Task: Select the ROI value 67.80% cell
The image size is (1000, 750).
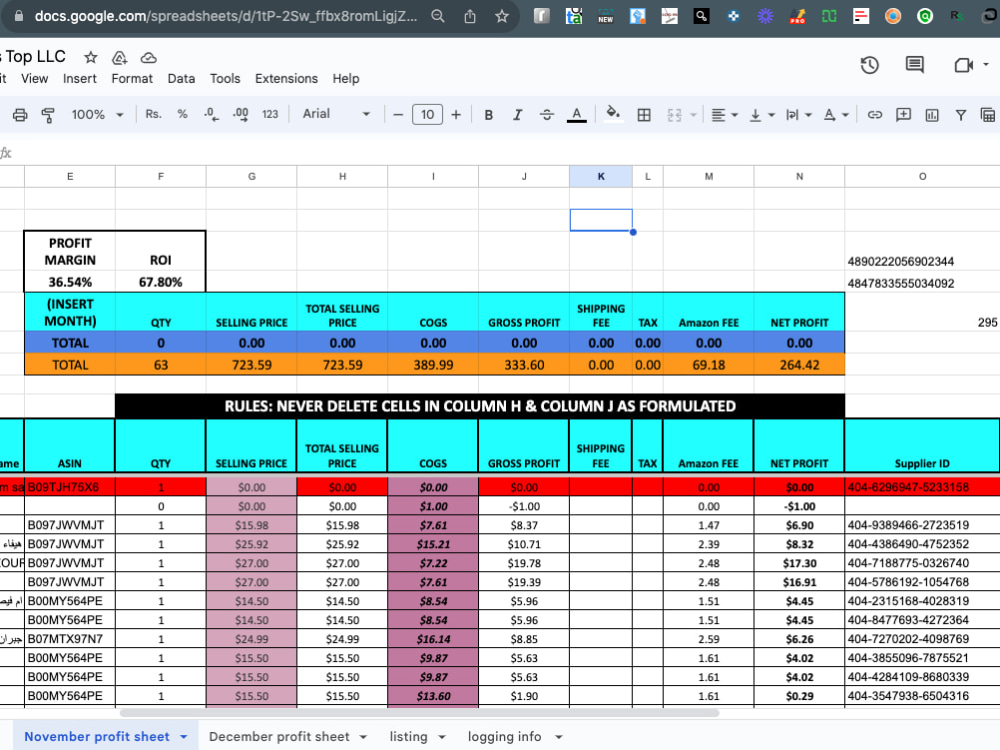Action: [161, 282]
